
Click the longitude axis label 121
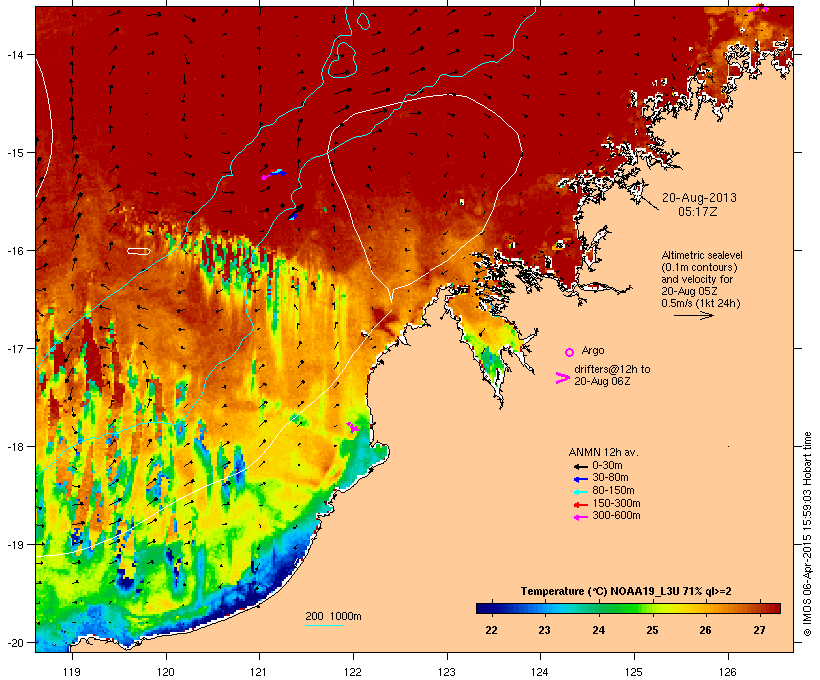[259, 672]
